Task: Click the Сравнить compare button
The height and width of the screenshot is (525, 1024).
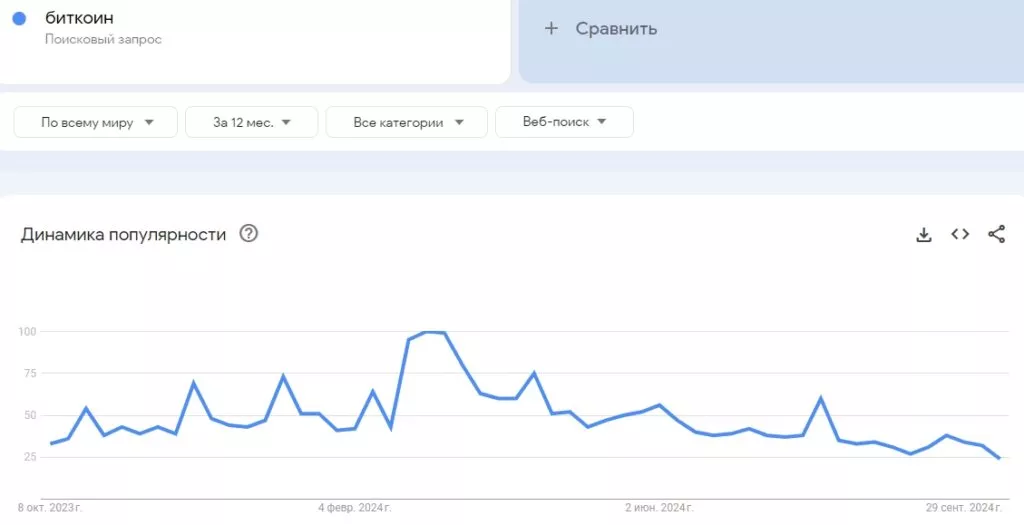Action: pos(615,28)
